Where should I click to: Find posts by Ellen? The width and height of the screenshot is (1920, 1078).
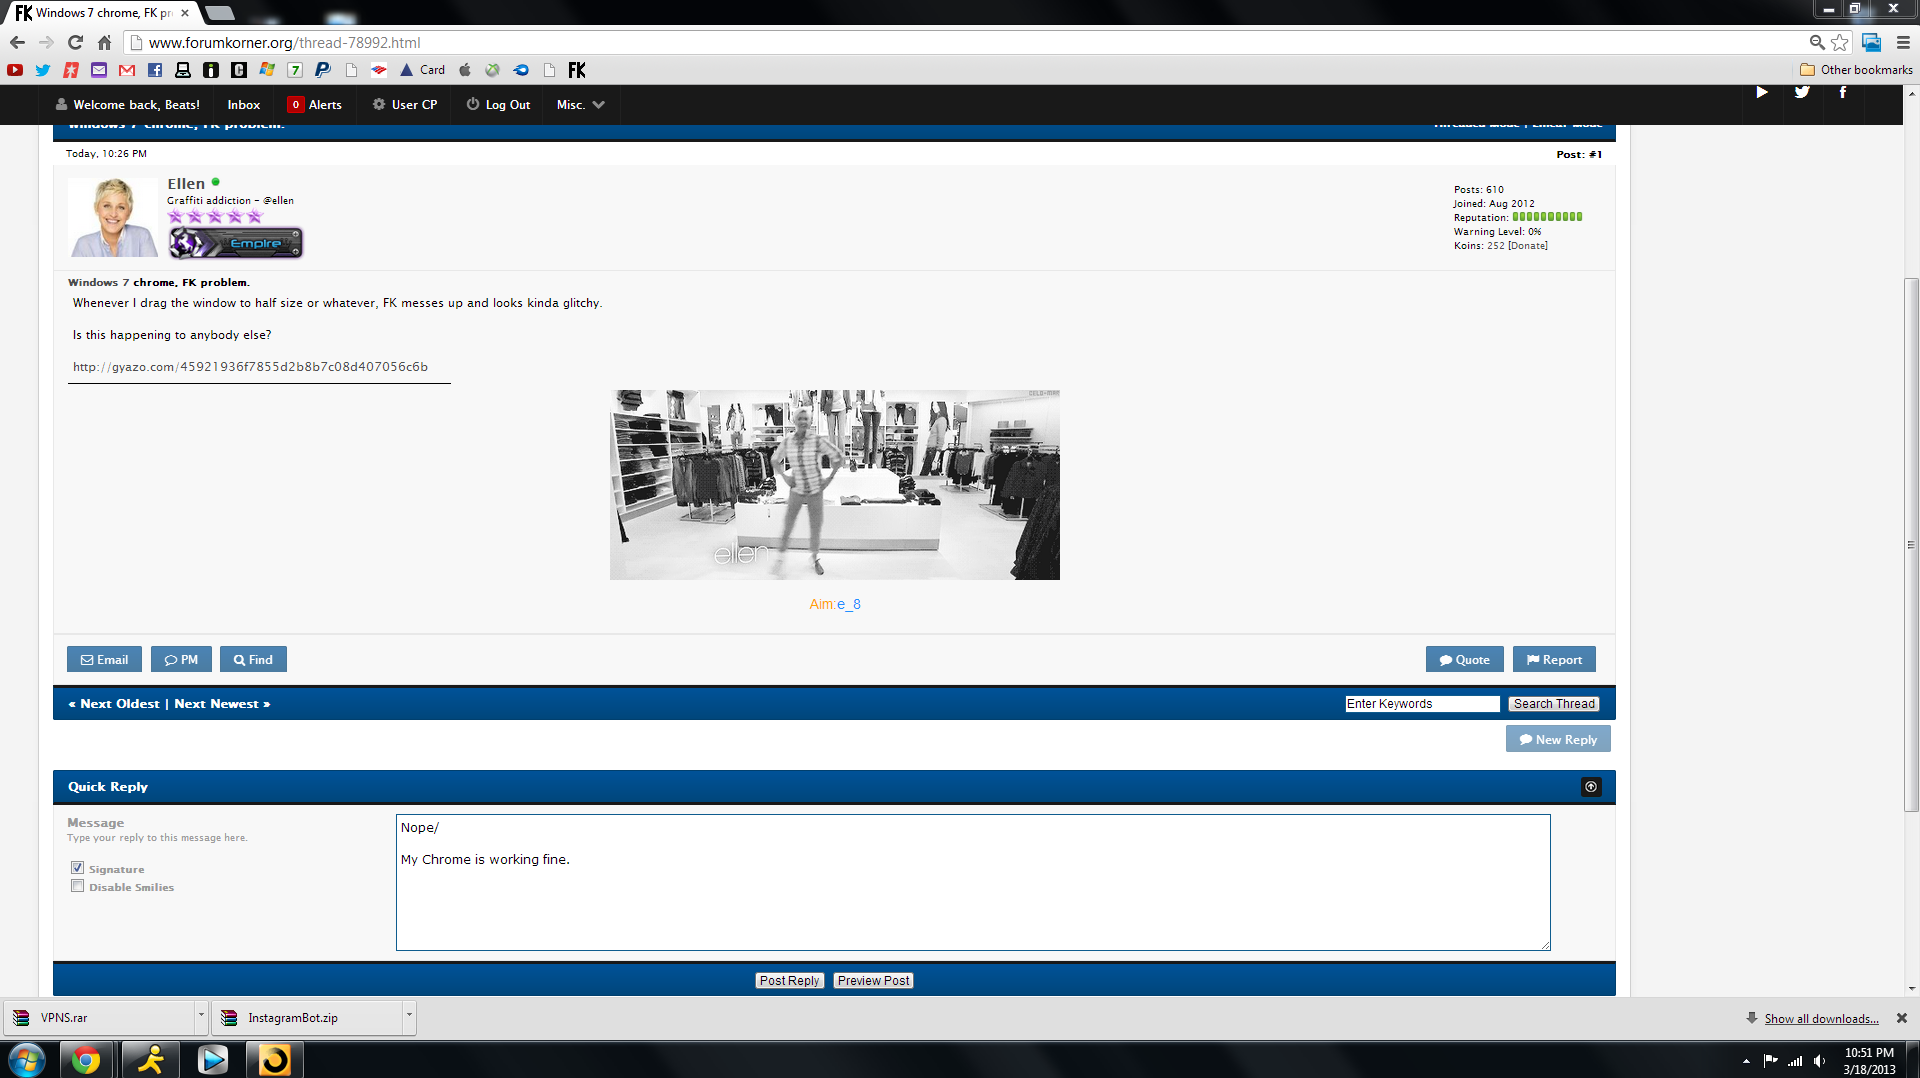tap(253, 660)
